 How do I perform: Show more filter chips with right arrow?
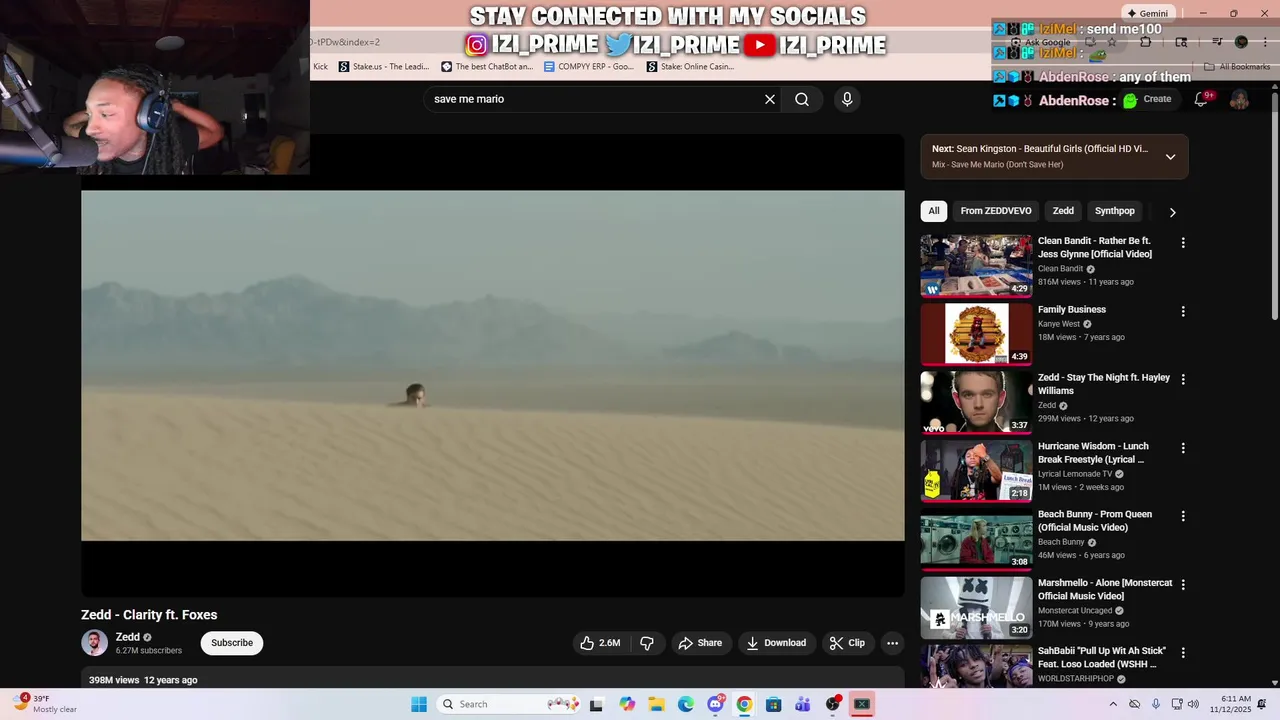[1172, 212]
